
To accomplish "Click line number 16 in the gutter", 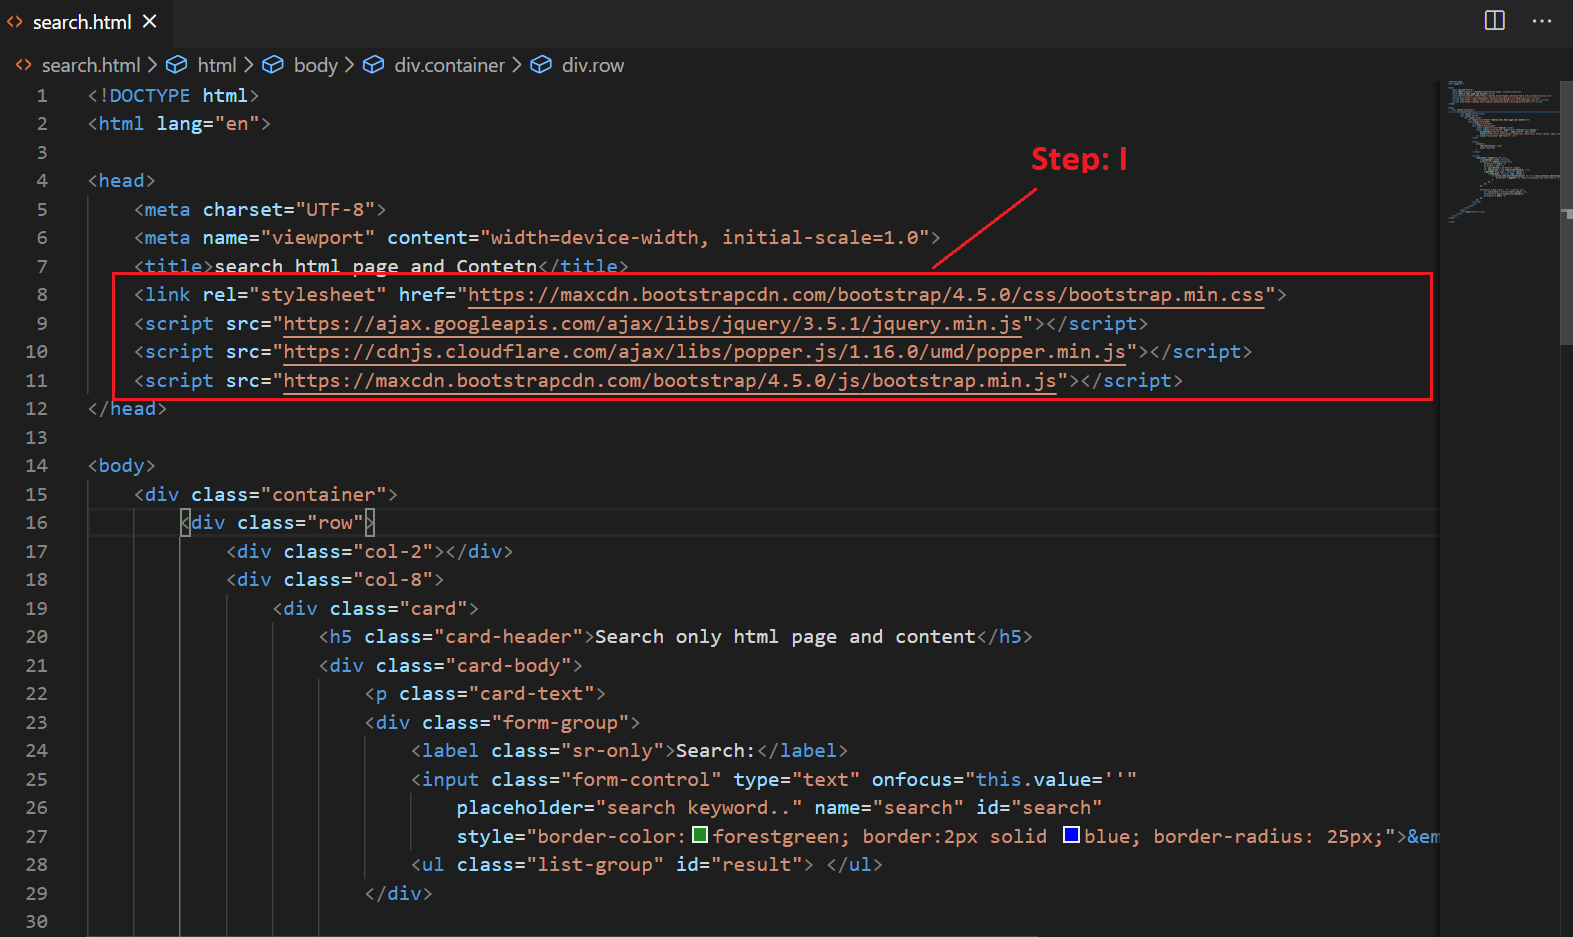I will 37,523.
